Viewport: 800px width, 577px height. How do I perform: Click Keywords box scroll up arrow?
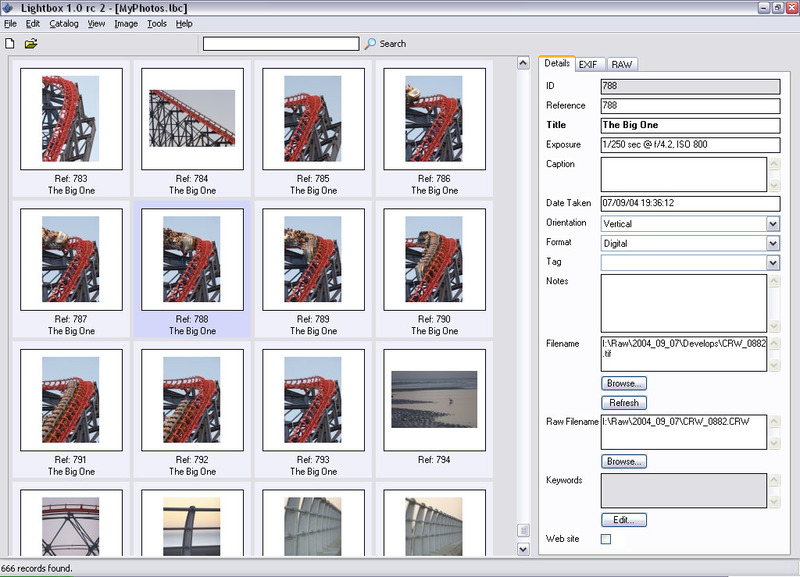coord(774,480)
